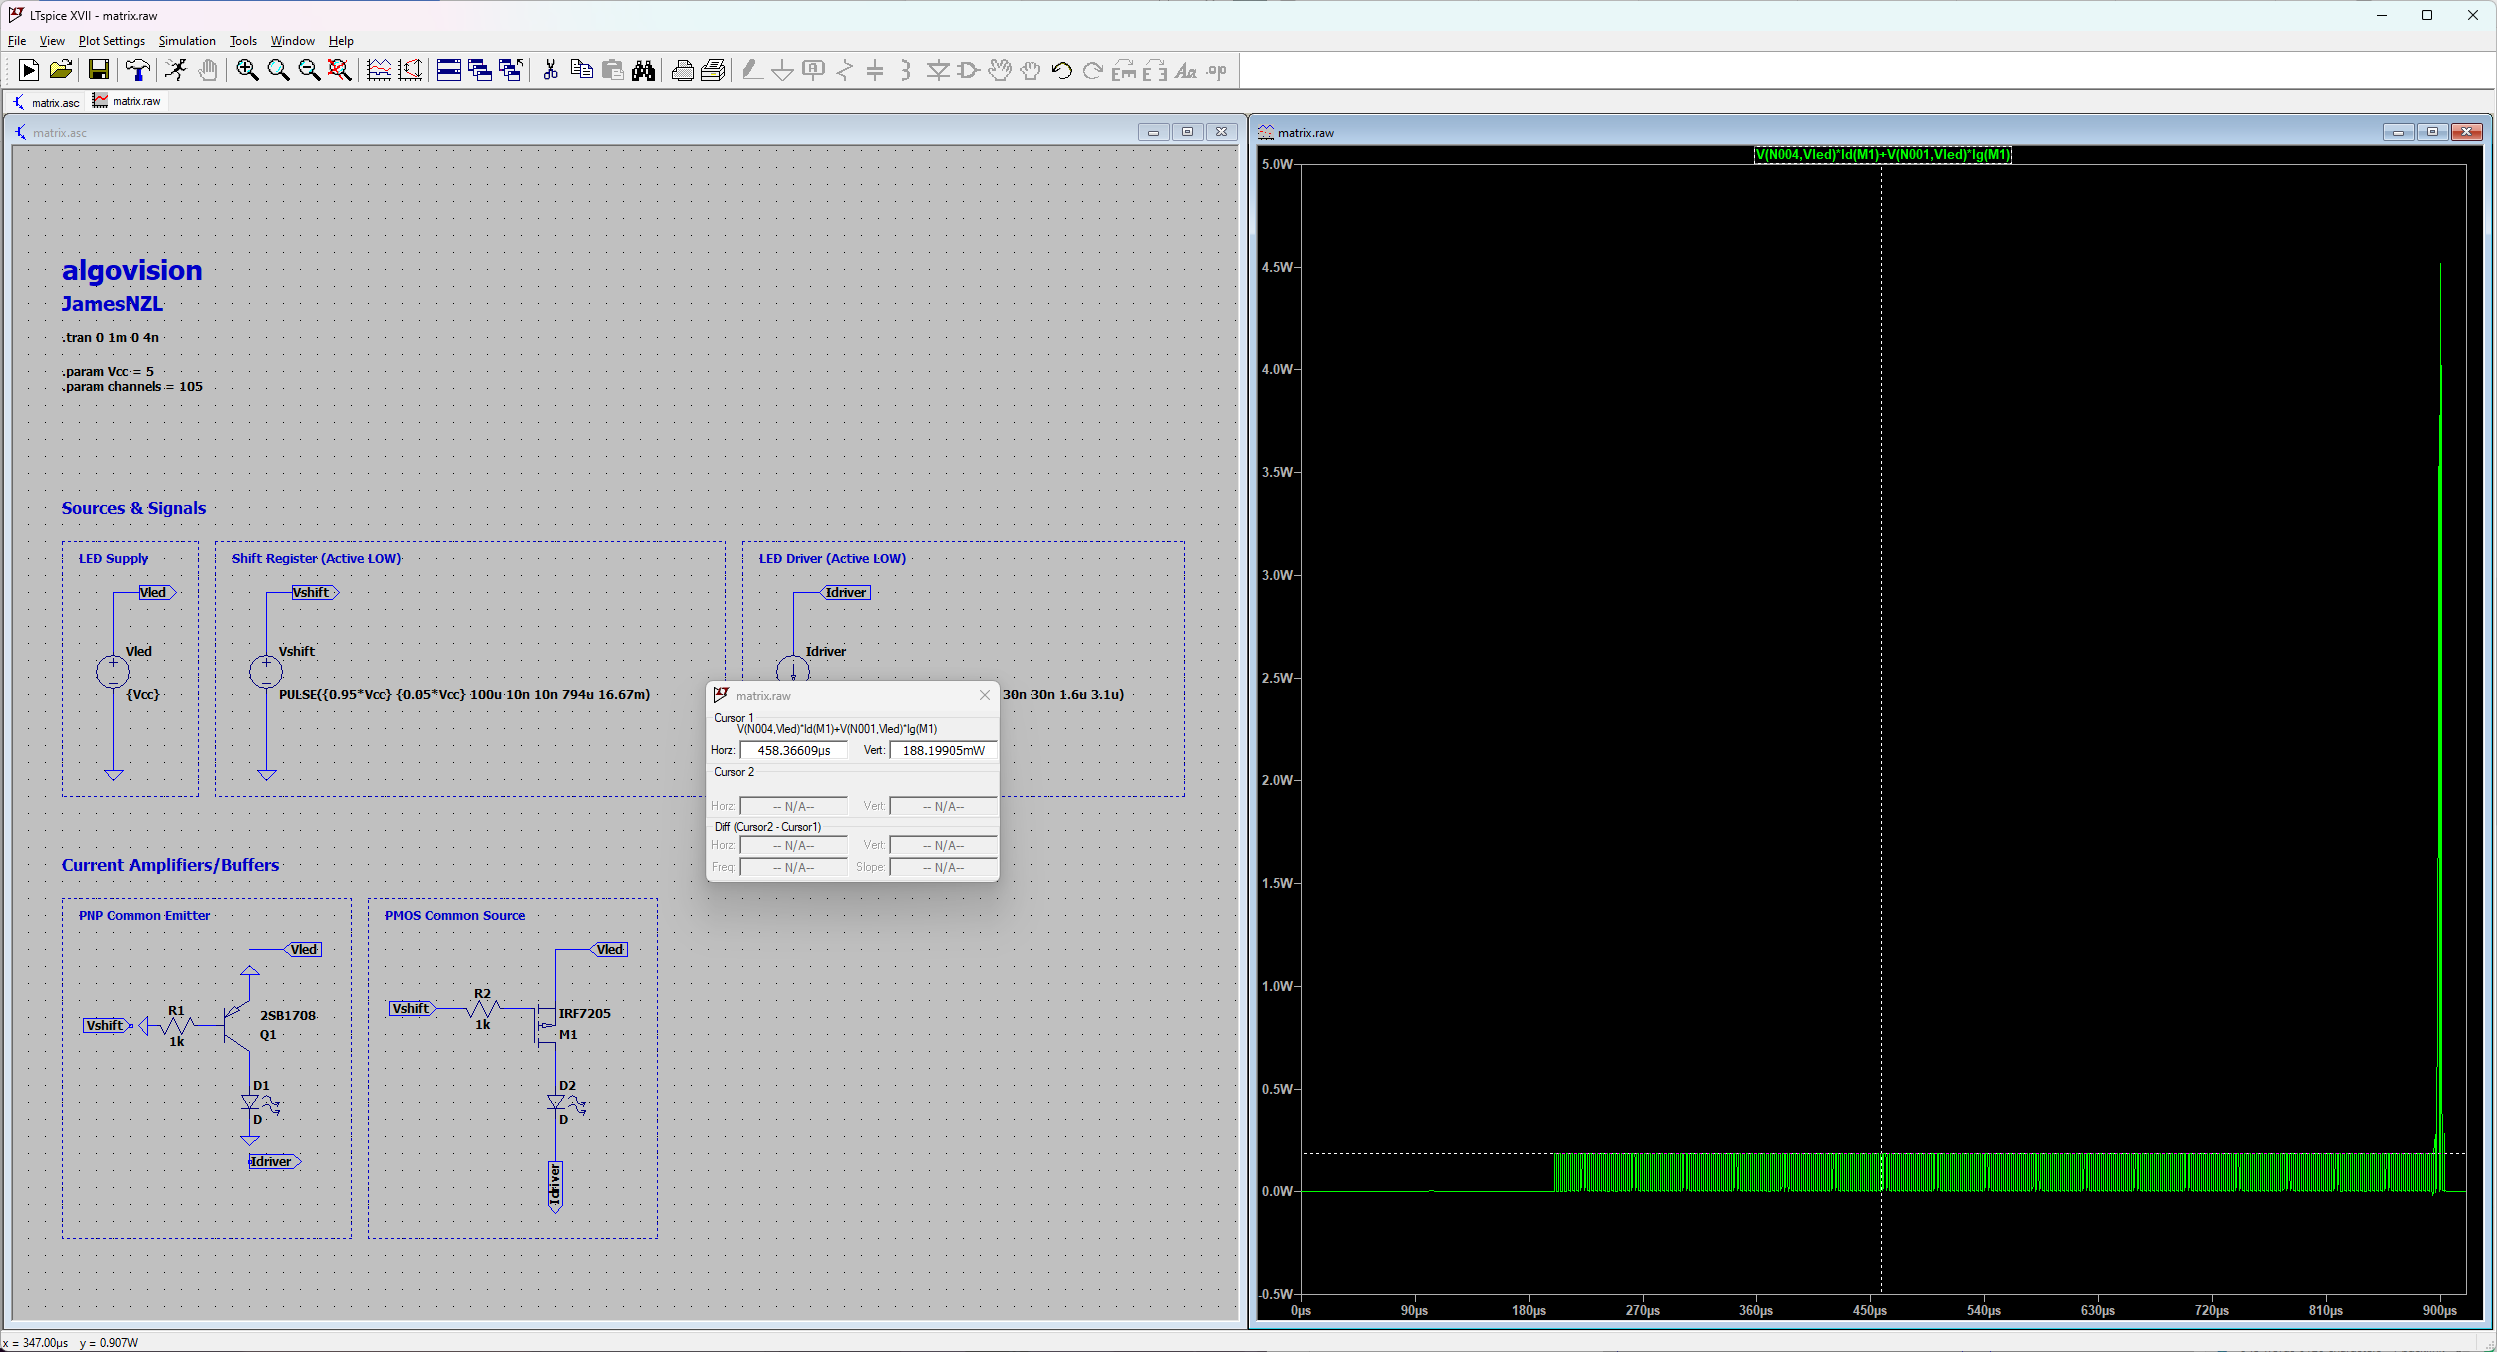Run simulation with the running man icon
Viewport: 2497px width, 1352px height.
pyautogui.click(x=176, y=70)
